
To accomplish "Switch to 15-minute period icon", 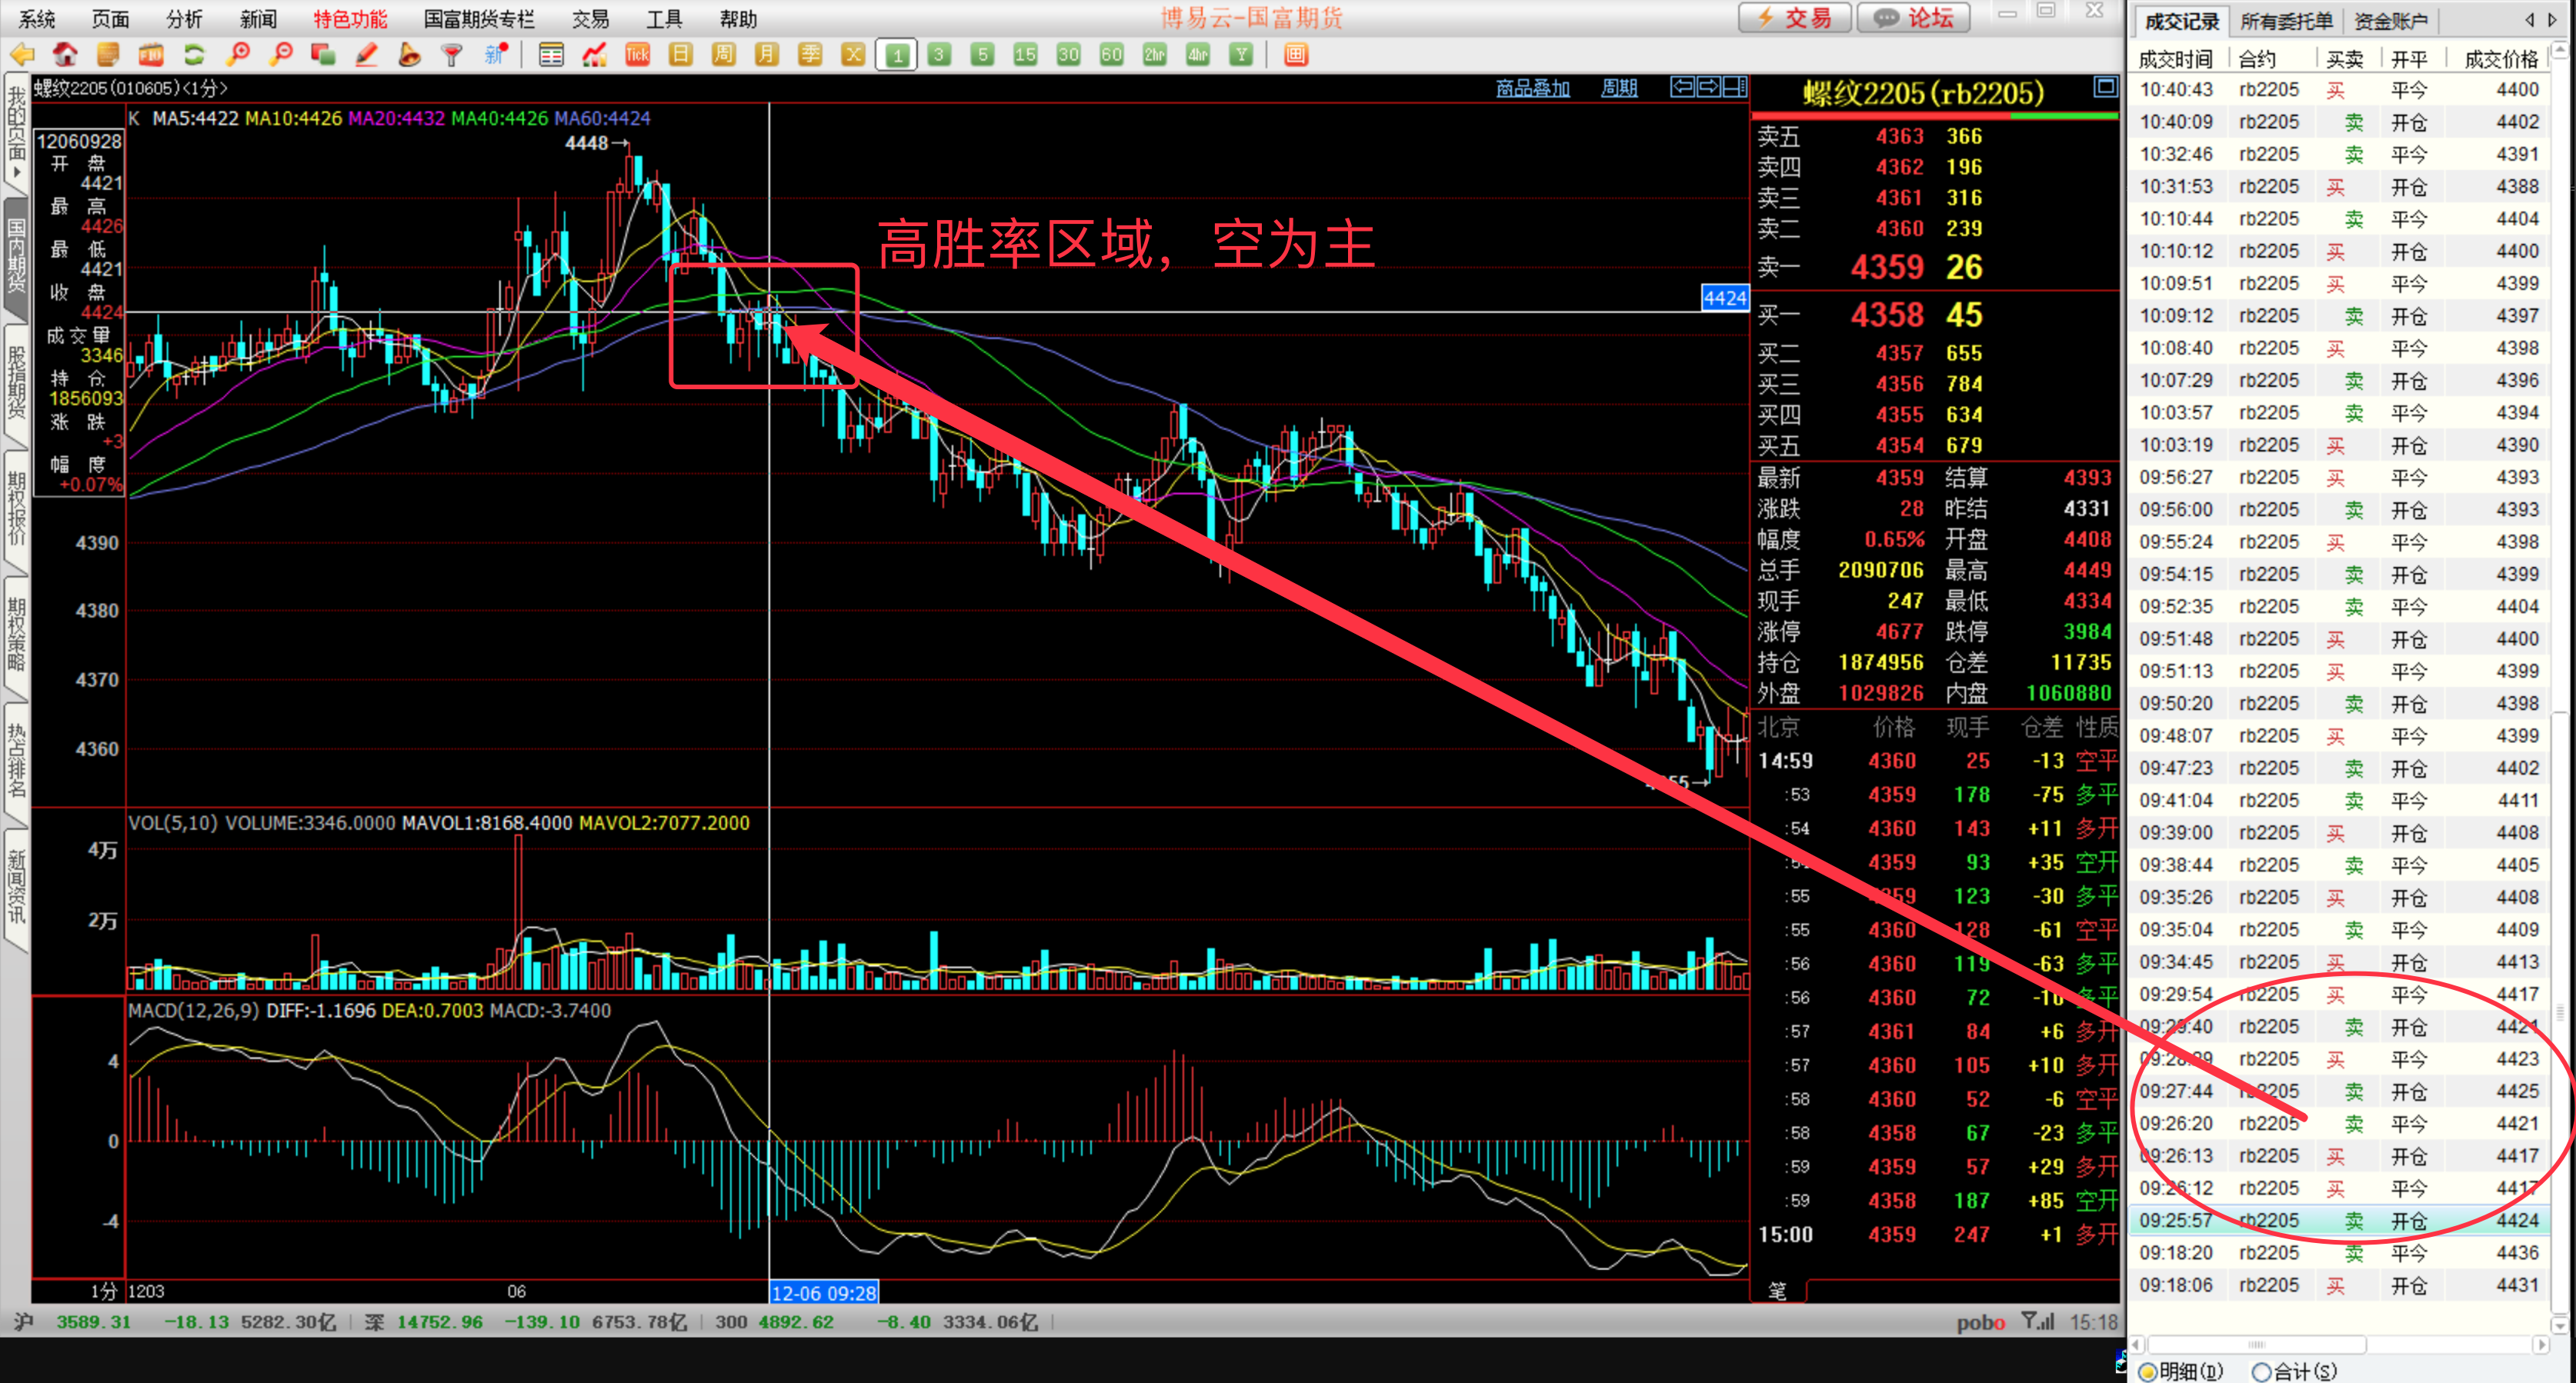I will pos(1025,55).
